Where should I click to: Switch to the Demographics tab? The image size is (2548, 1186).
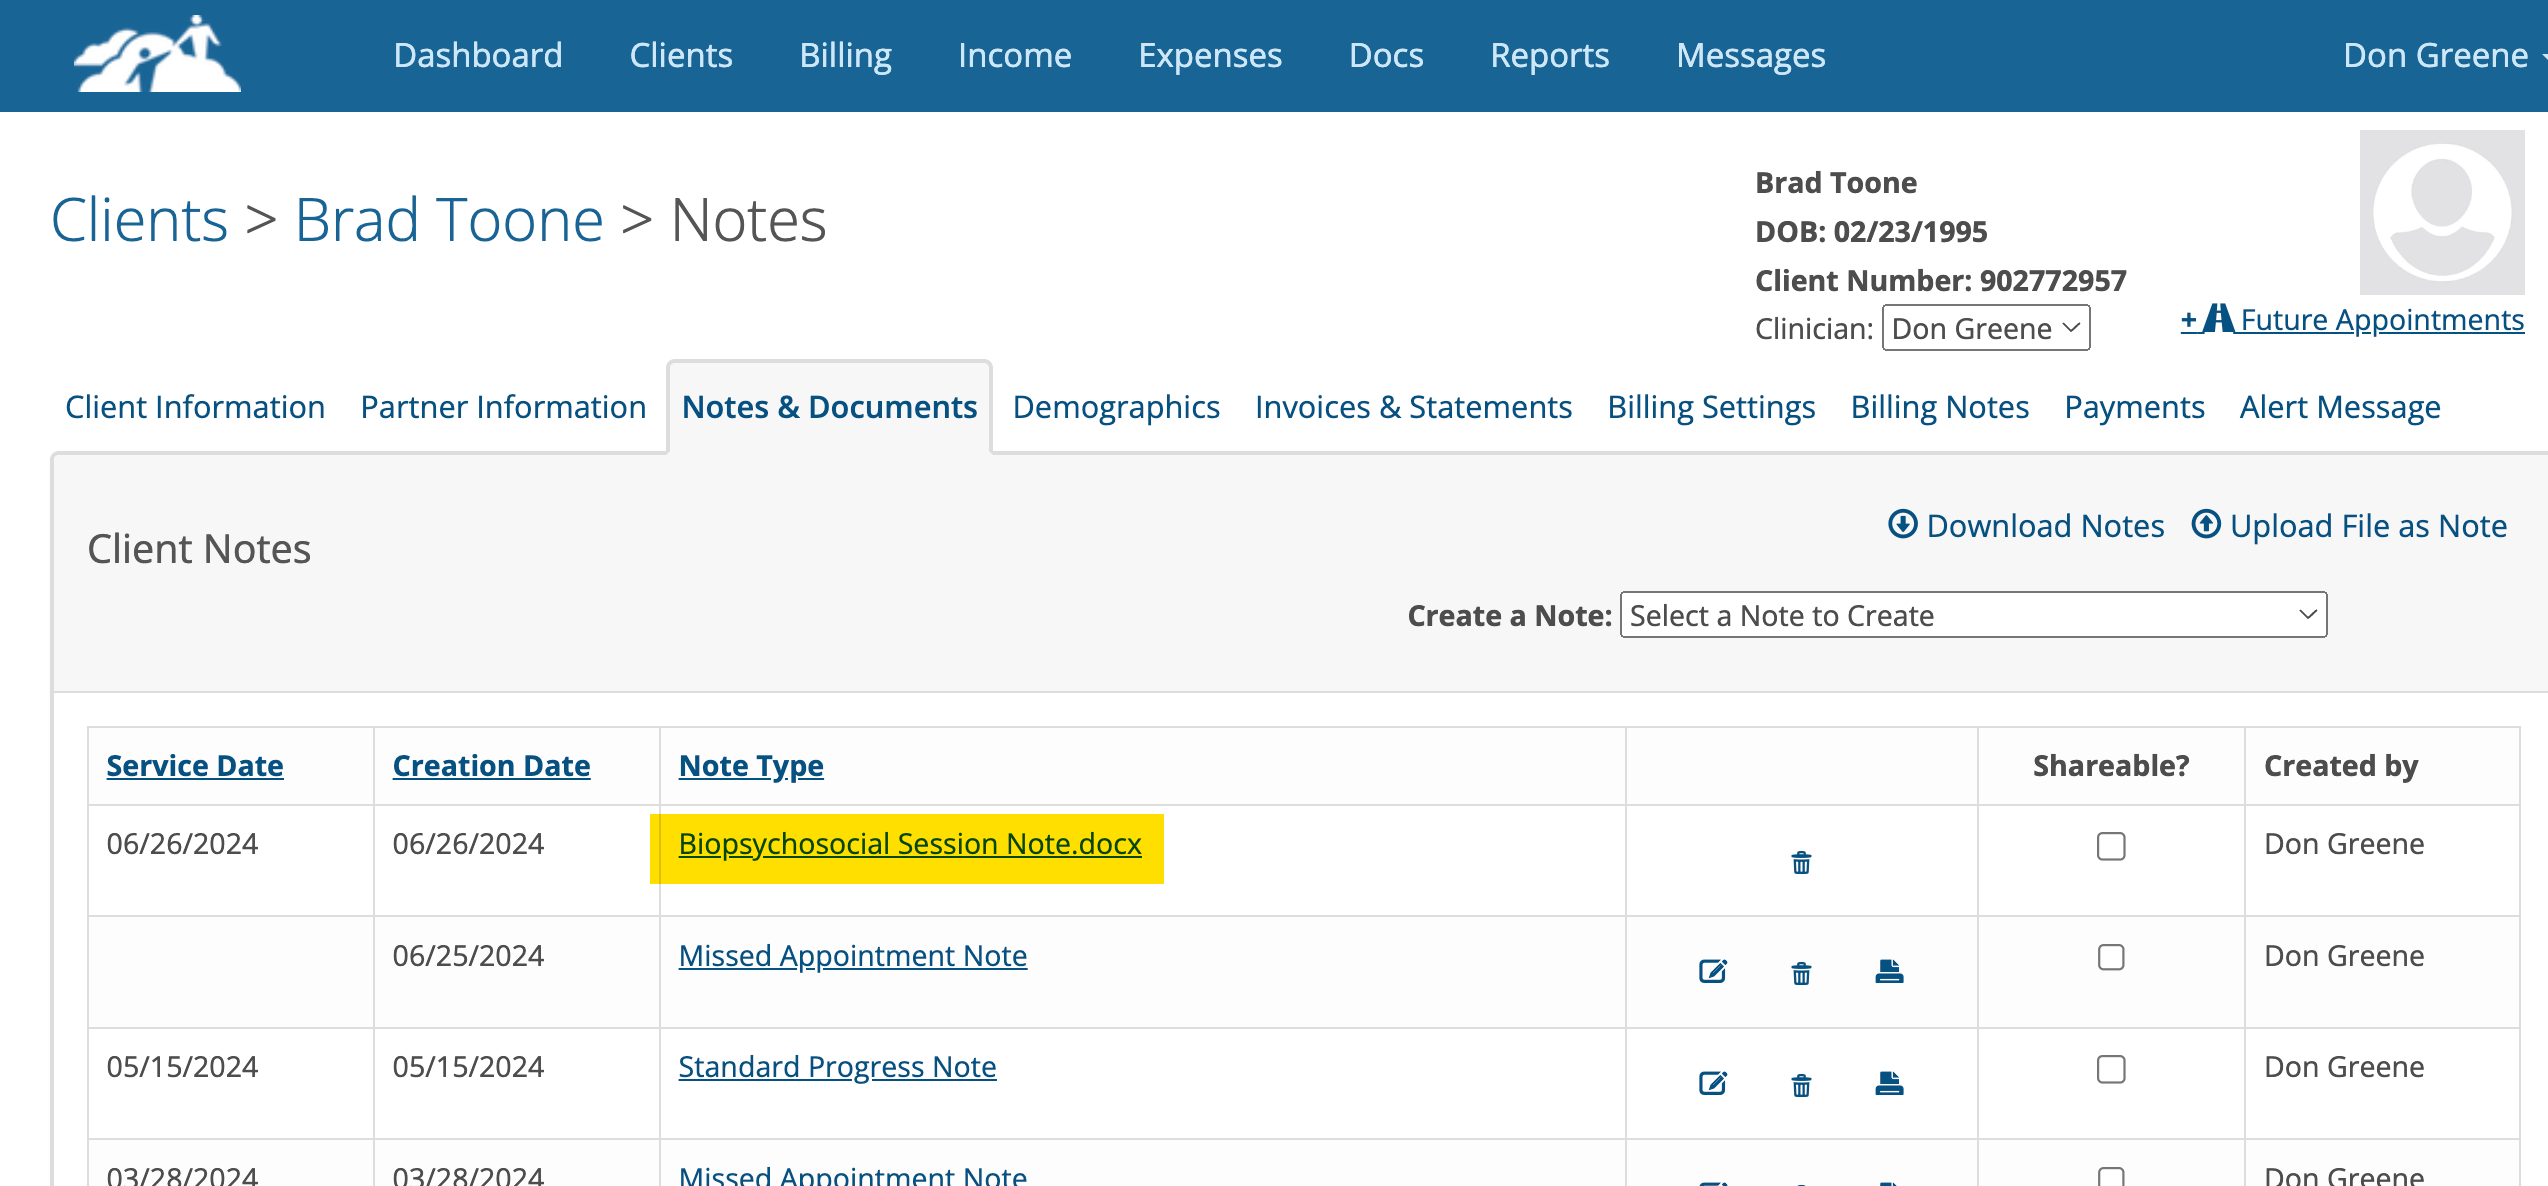tap(1115, 406)
